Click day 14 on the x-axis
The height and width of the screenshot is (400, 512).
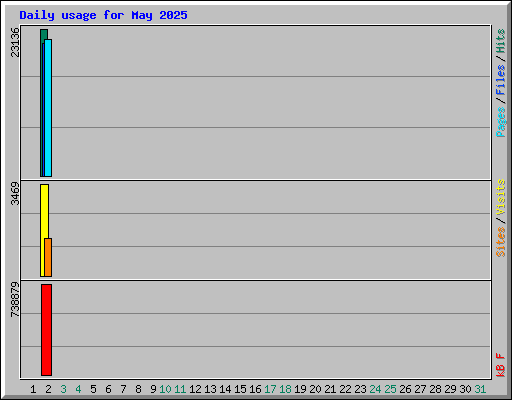coord(225,389)
